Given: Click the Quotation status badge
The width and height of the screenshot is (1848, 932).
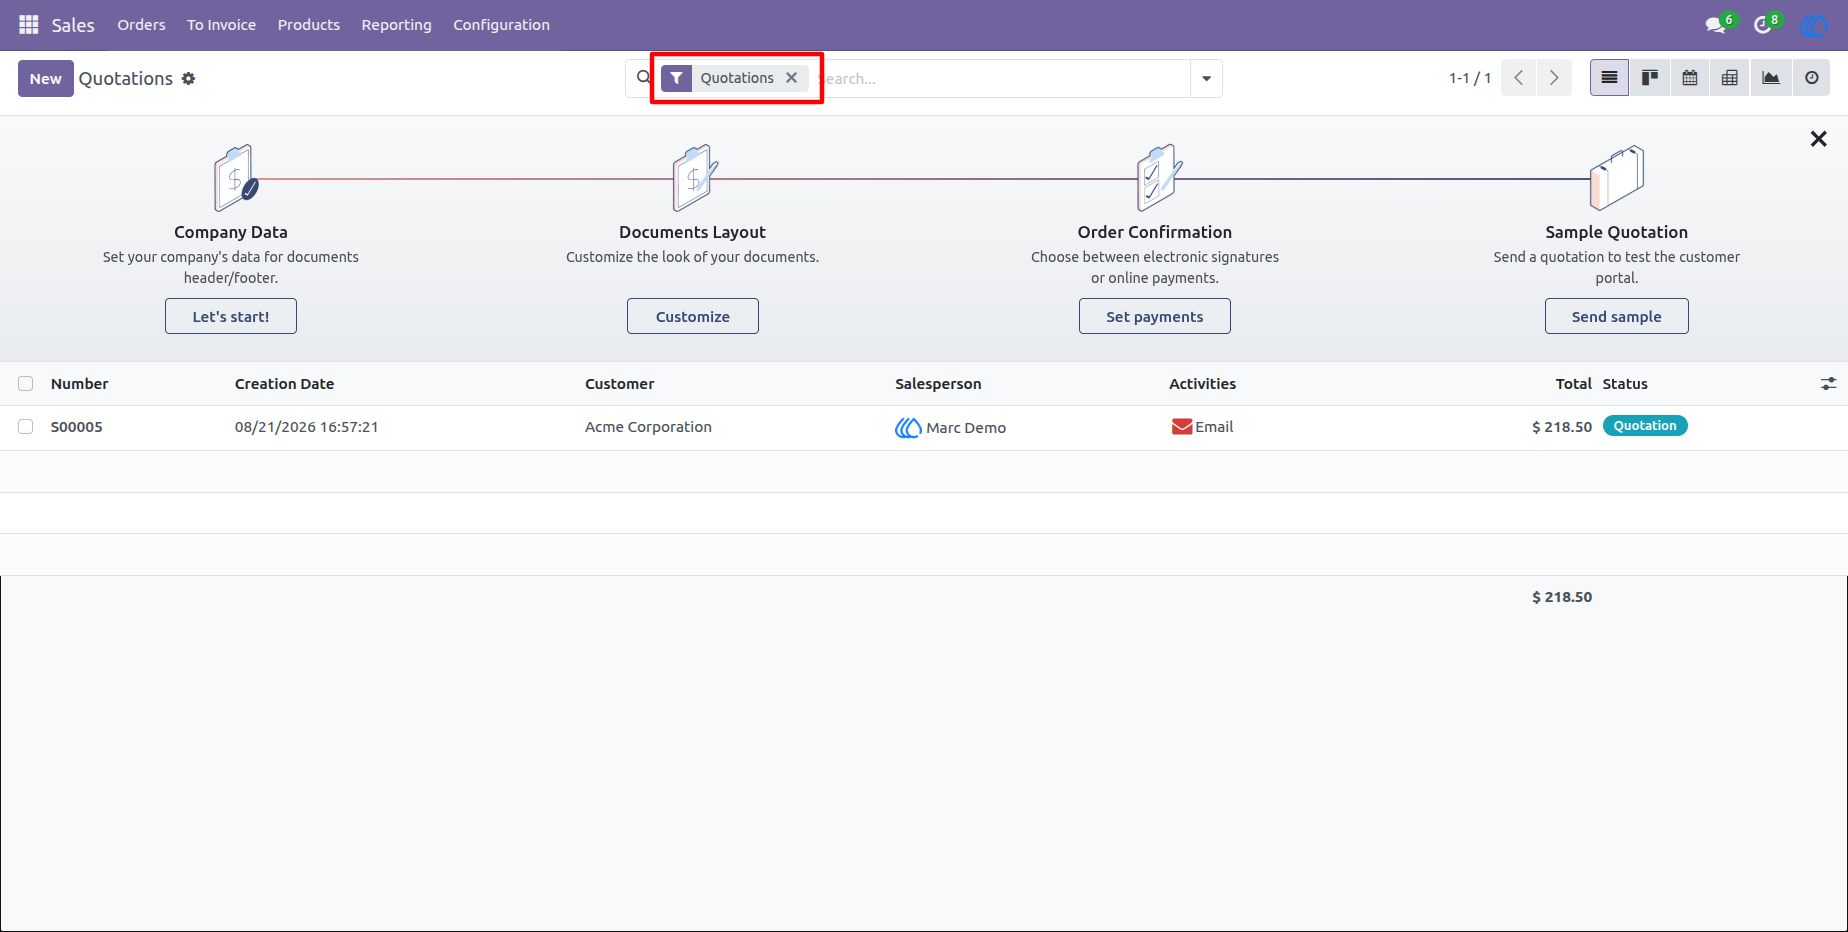Looking at the screenshot, I should (x=1645, y=426).
